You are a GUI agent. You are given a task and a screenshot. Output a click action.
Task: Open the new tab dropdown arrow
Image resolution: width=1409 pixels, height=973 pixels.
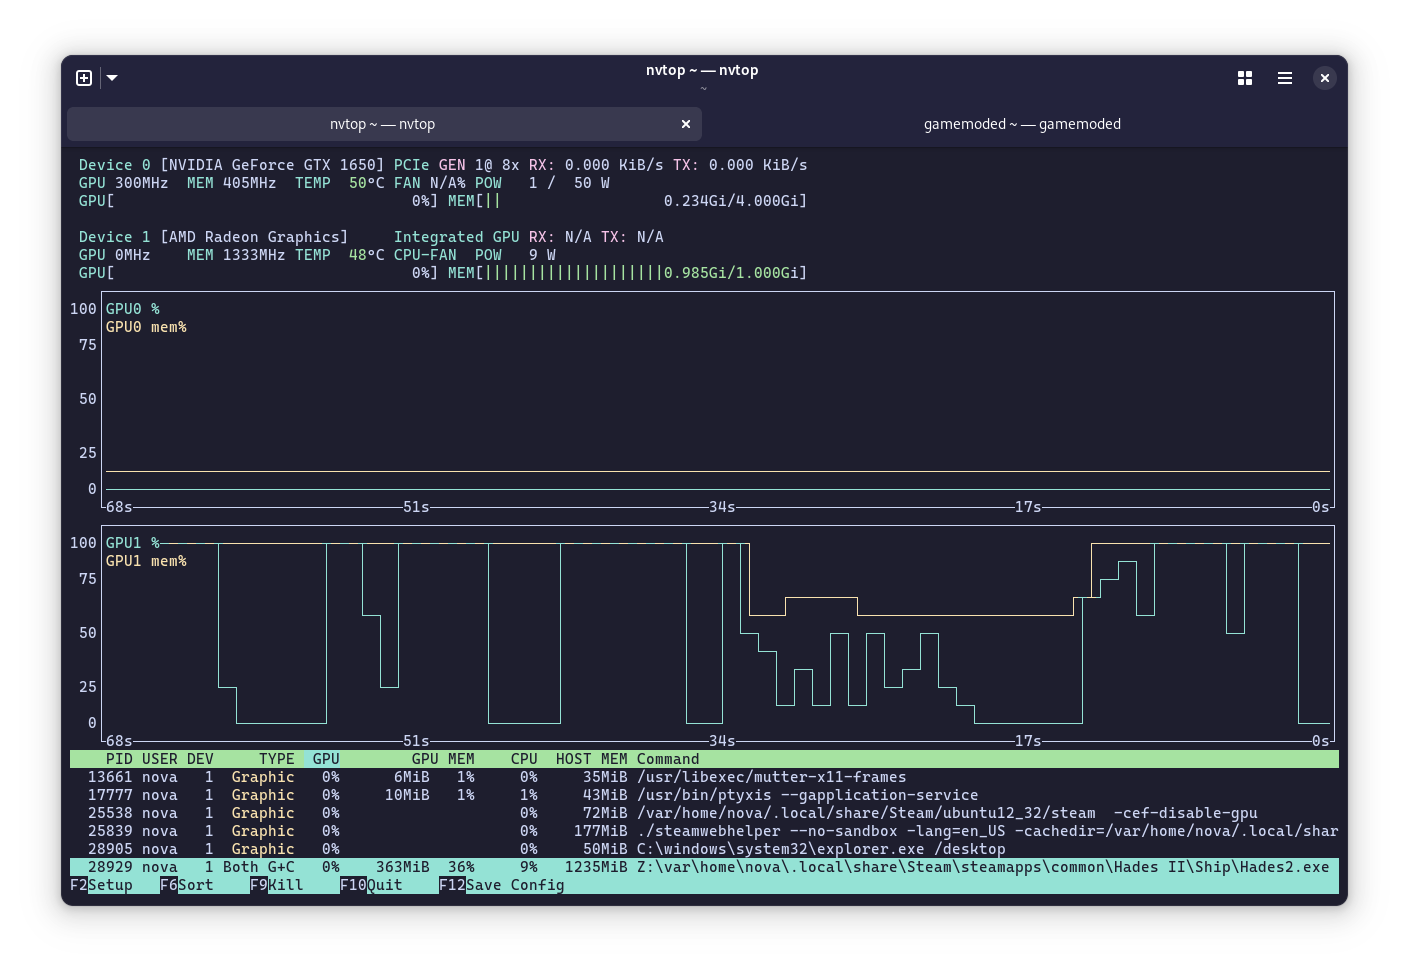[112, 78]
